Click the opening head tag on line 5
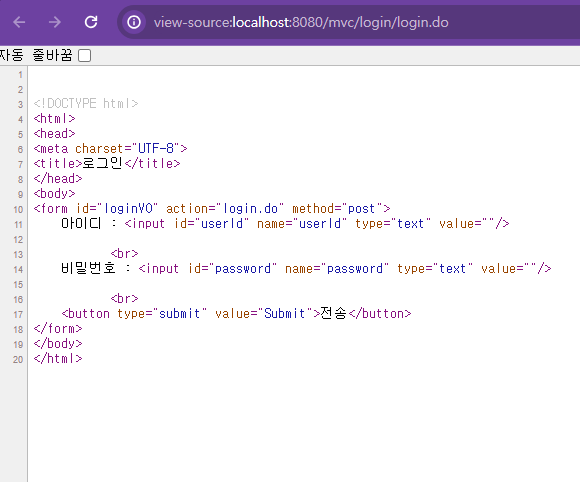Viewport: 580px width, 482px height. point(54,134)
